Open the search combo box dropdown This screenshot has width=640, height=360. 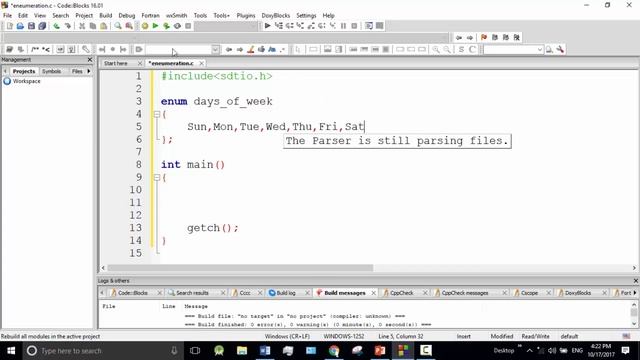pyautogui.click(x=540, y=49)
